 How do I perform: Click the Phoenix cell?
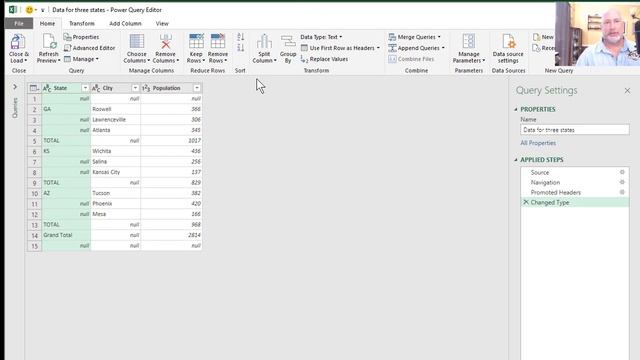(x=116, y=204)
